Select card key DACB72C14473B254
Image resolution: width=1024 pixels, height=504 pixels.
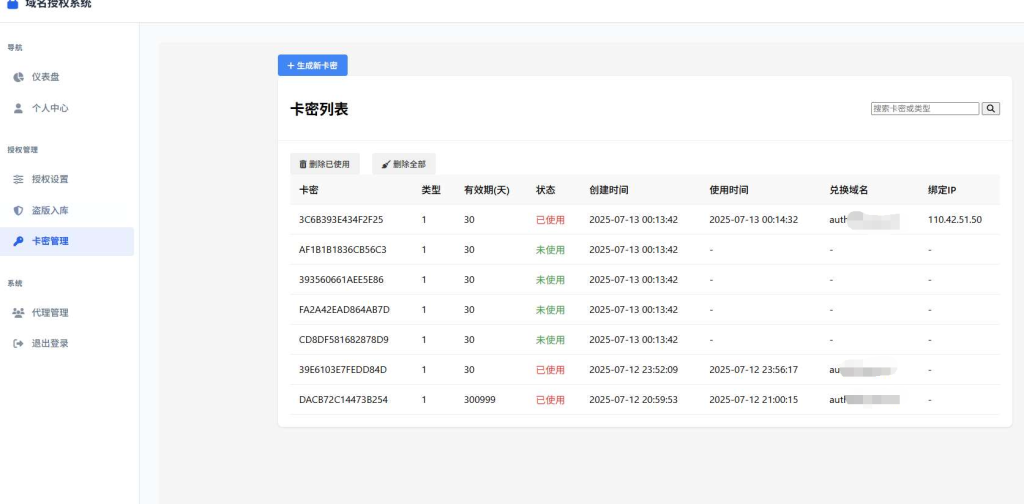click(x=344, y=400)
